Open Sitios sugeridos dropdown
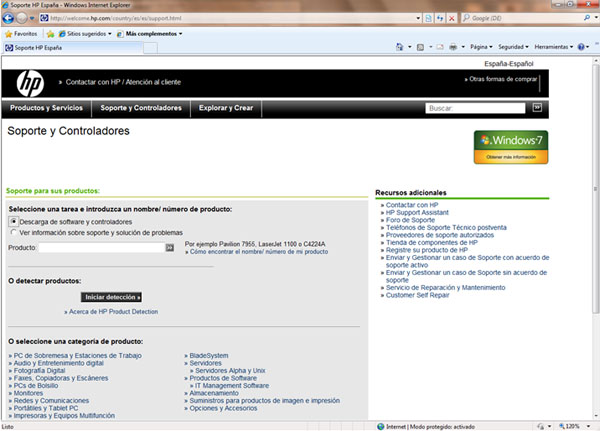Viewport: 600px width, 431px height. point(85,34)
